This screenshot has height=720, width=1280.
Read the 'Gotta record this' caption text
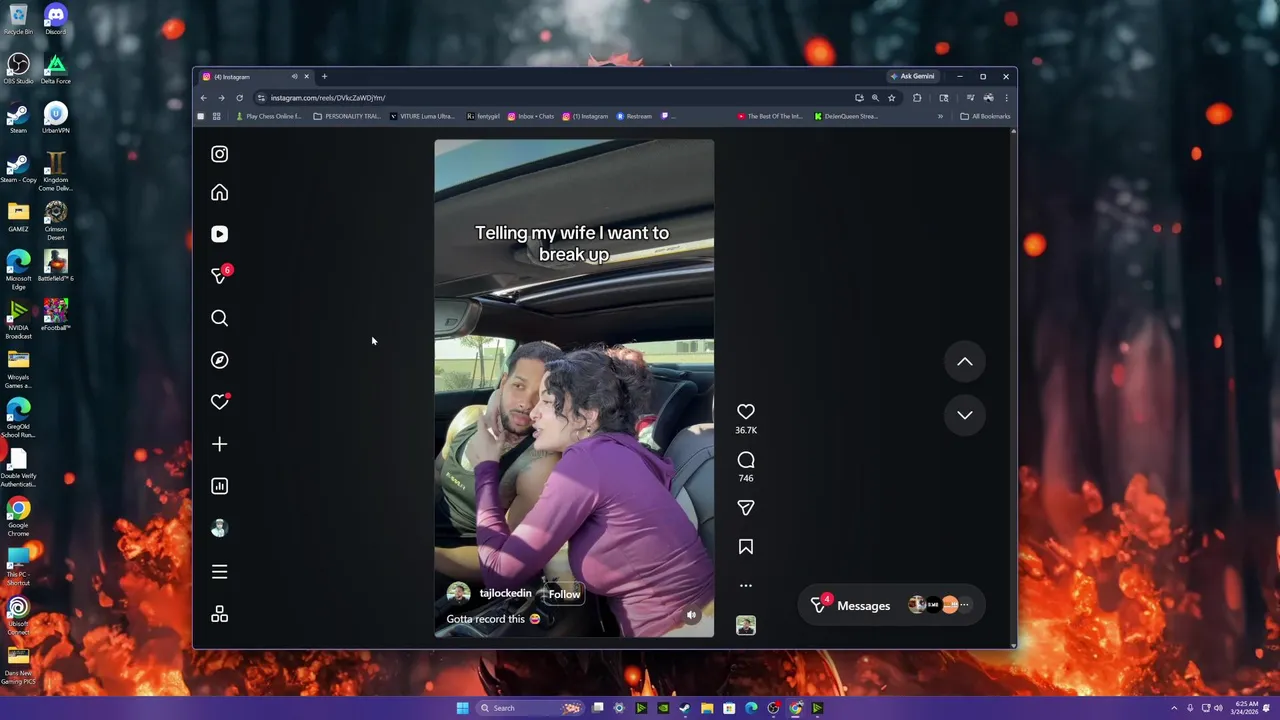(x=493, y=619)
